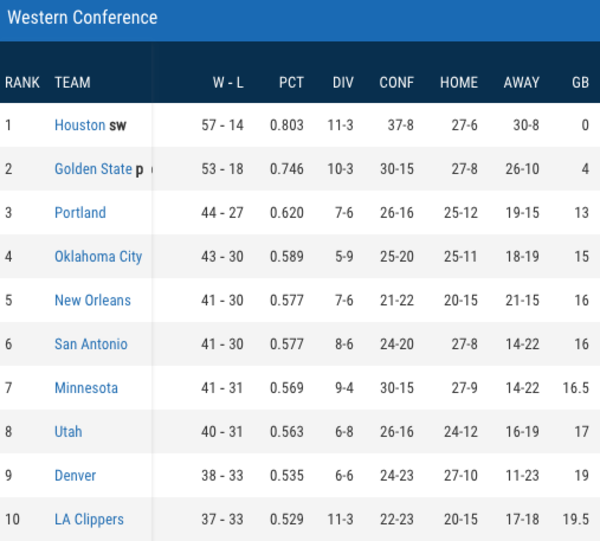Click the San Antonio team link

point(91,344)
